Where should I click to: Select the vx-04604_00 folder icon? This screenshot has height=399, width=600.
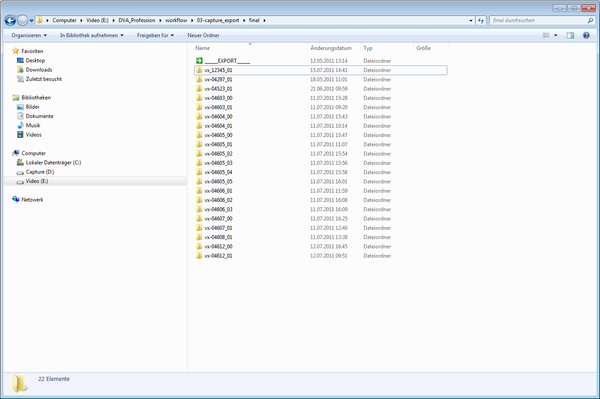199,116
